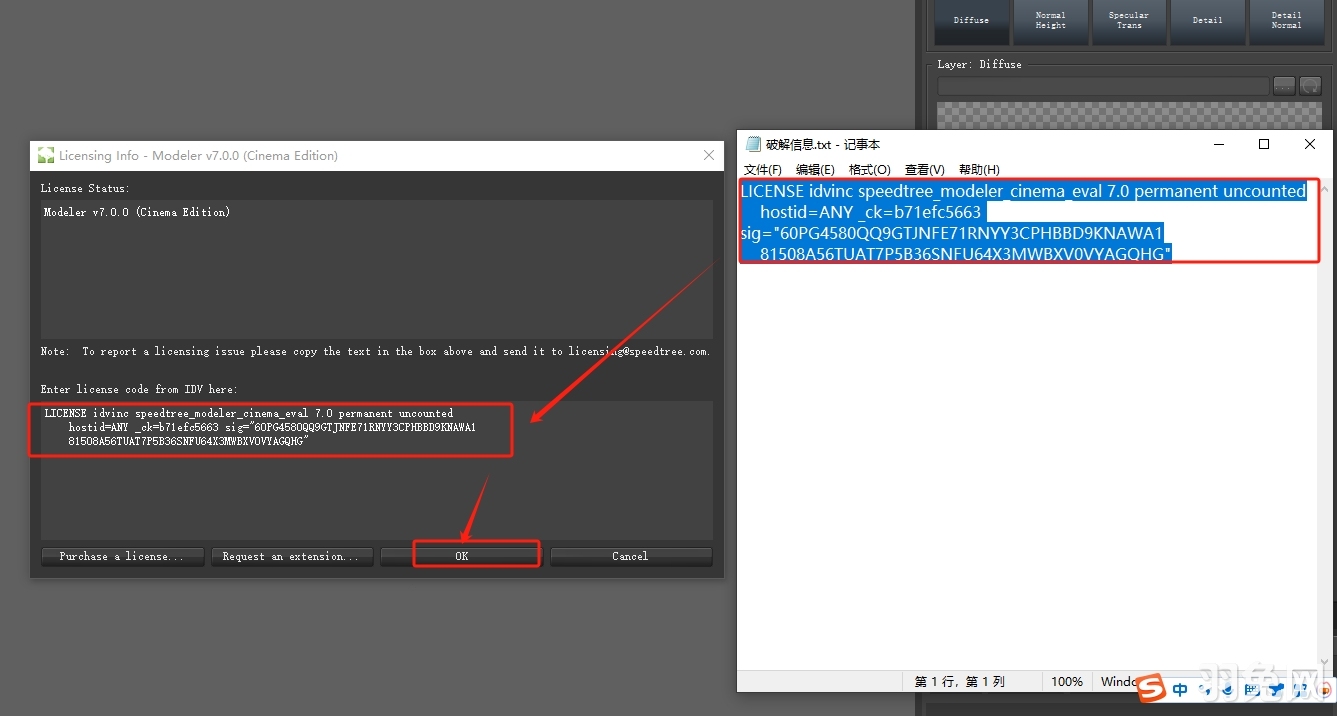Click the soft keyboard icon on input toolbar
Viewport: 1337px width, 716px height.
[1252, 689]
